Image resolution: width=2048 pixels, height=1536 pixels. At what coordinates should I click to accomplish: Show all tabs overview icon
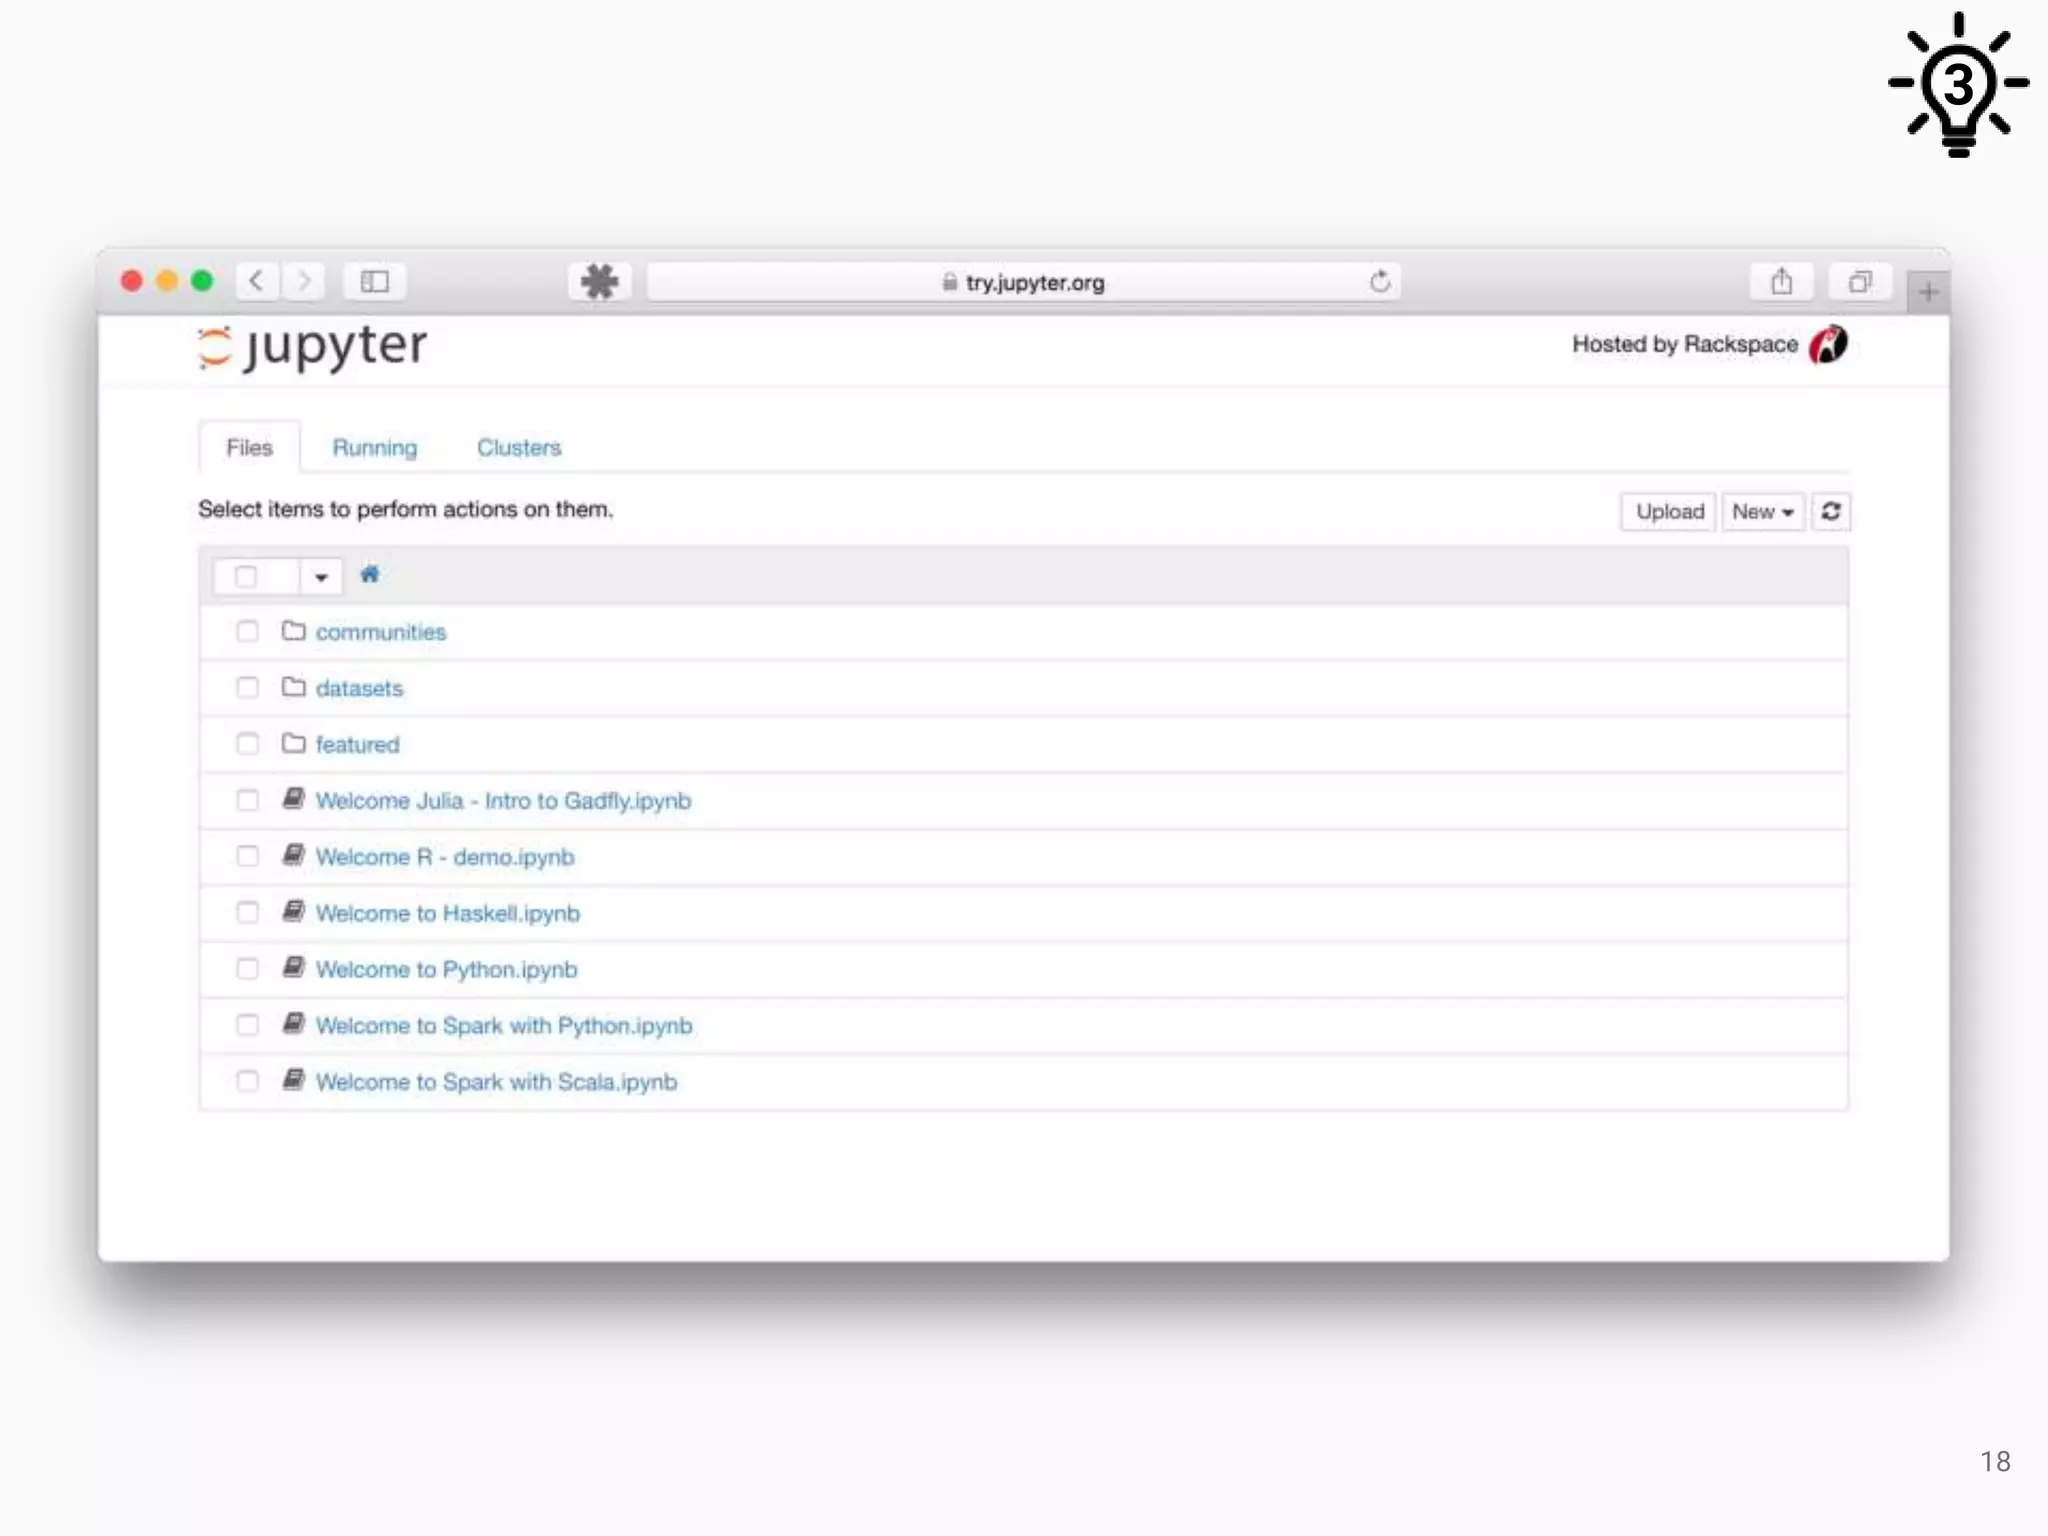tap(1859, 282)
